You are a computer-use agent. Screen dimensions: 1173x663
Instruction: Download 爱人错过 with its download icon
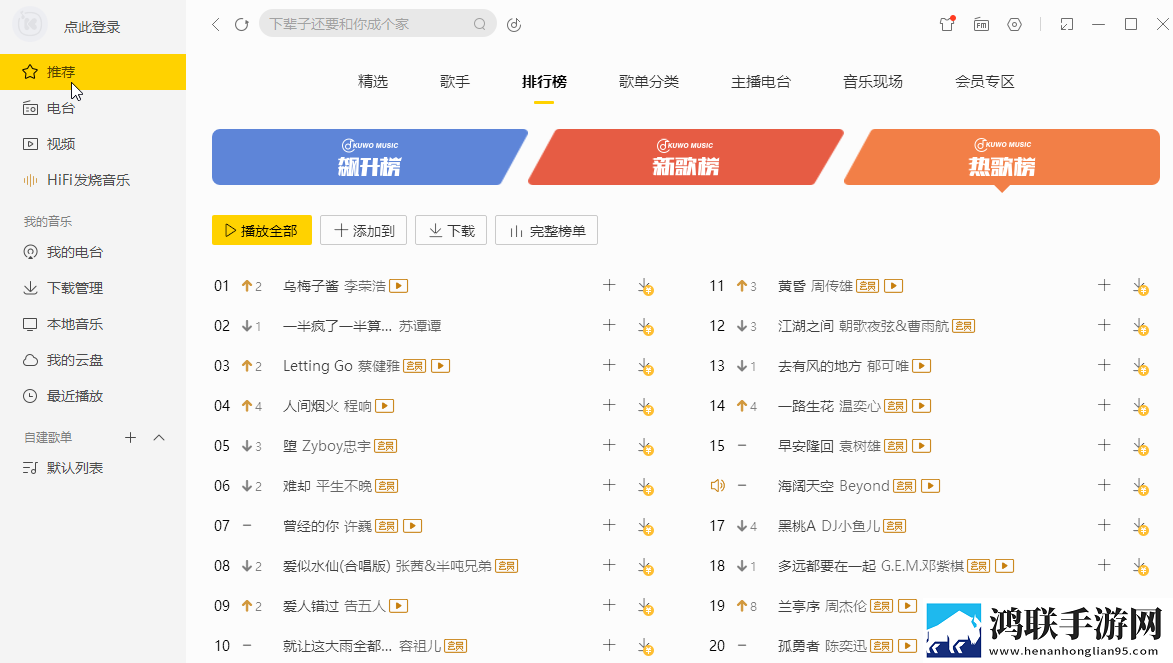(646, 607)
